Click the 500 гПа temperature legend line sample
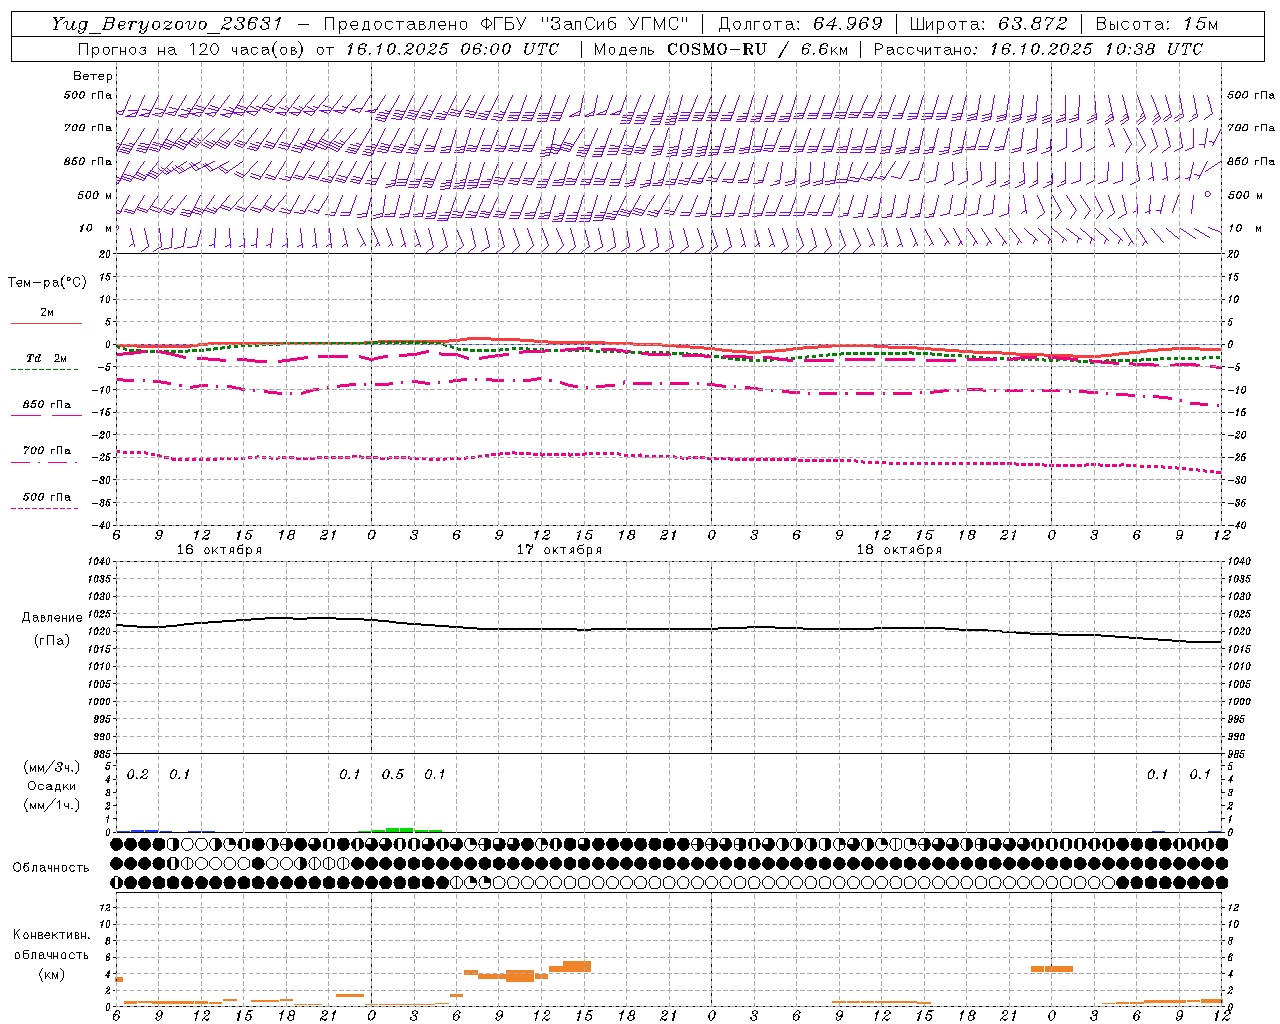1280x1024 pixels. (44, 508)
